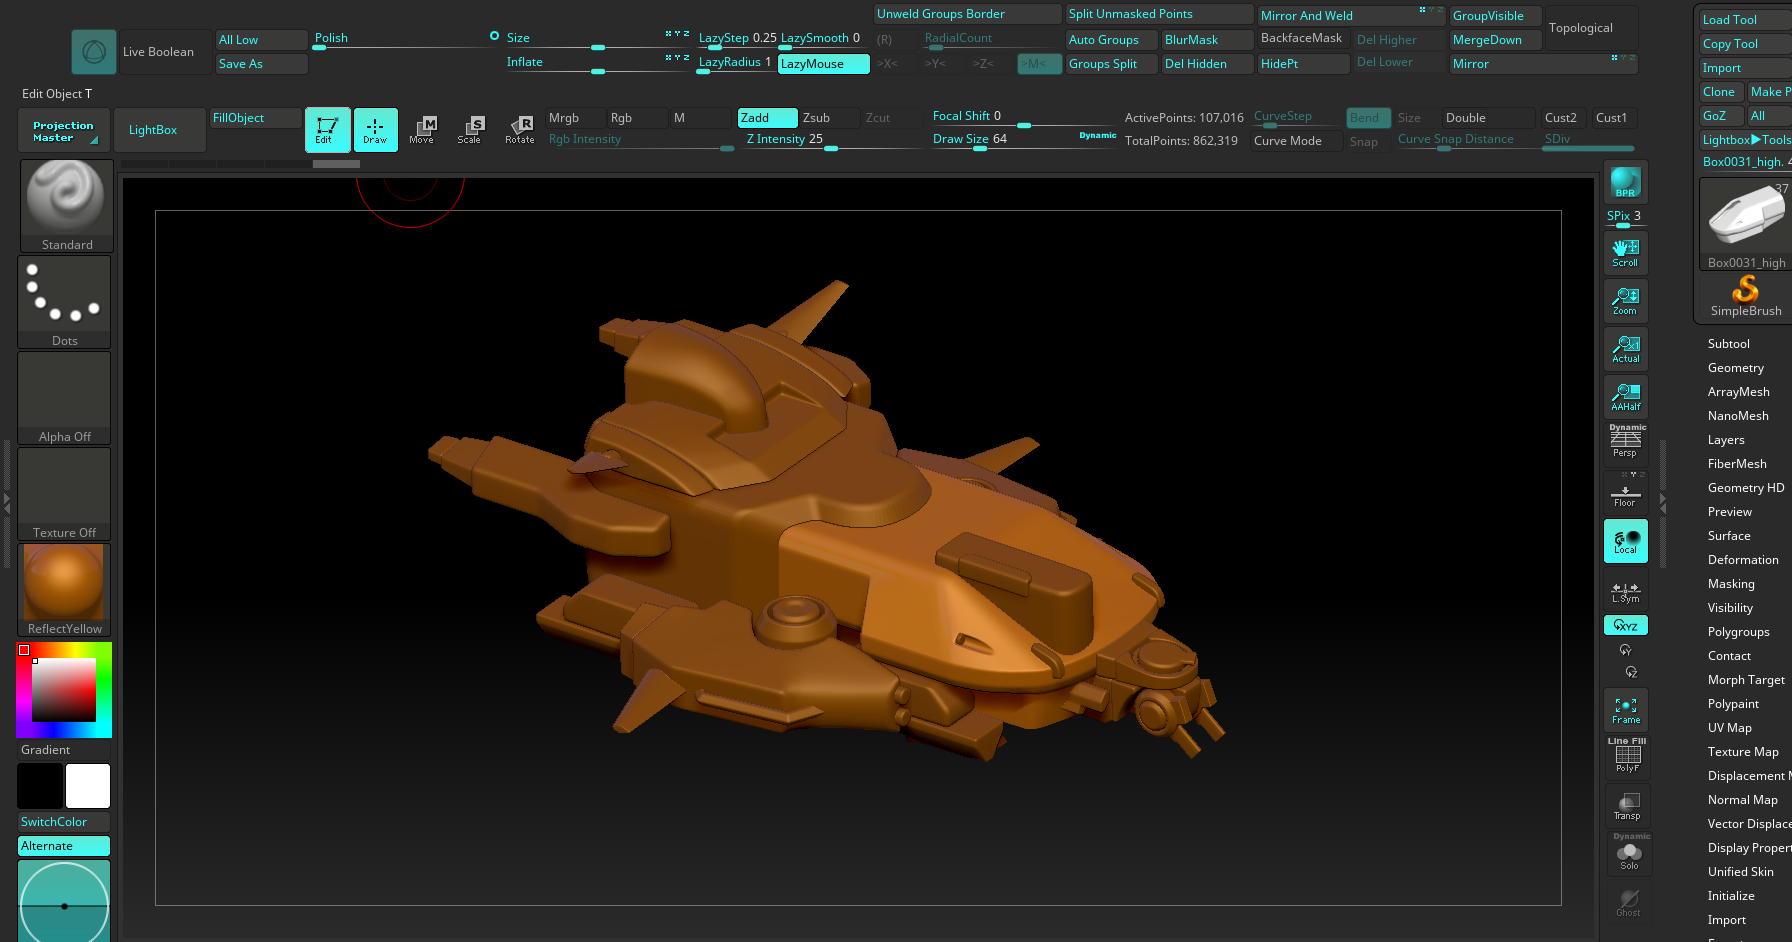This screenshot has height=942, width=1792.
Task: Click the MergeDown button
Action: click(x=1495, y=40)
